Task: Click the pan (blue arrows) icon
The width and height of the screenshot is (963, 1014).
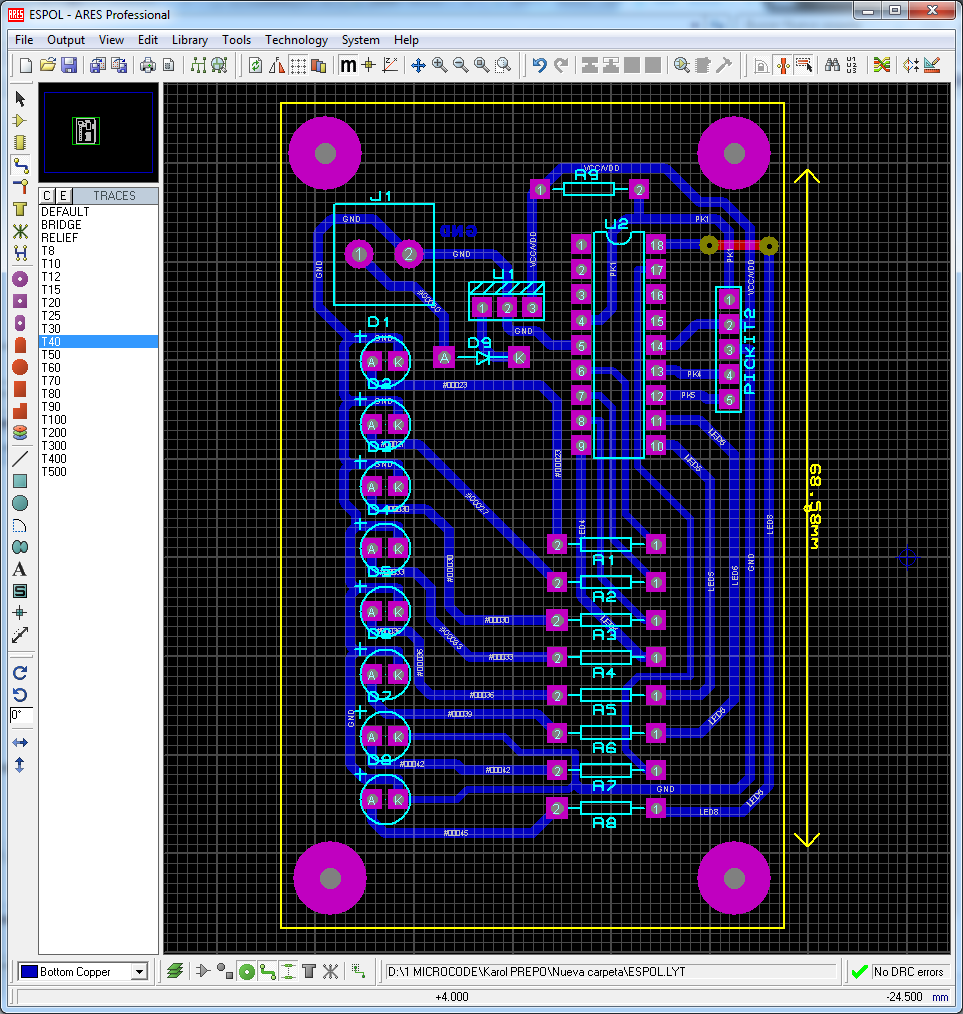Action: (418, 65)
